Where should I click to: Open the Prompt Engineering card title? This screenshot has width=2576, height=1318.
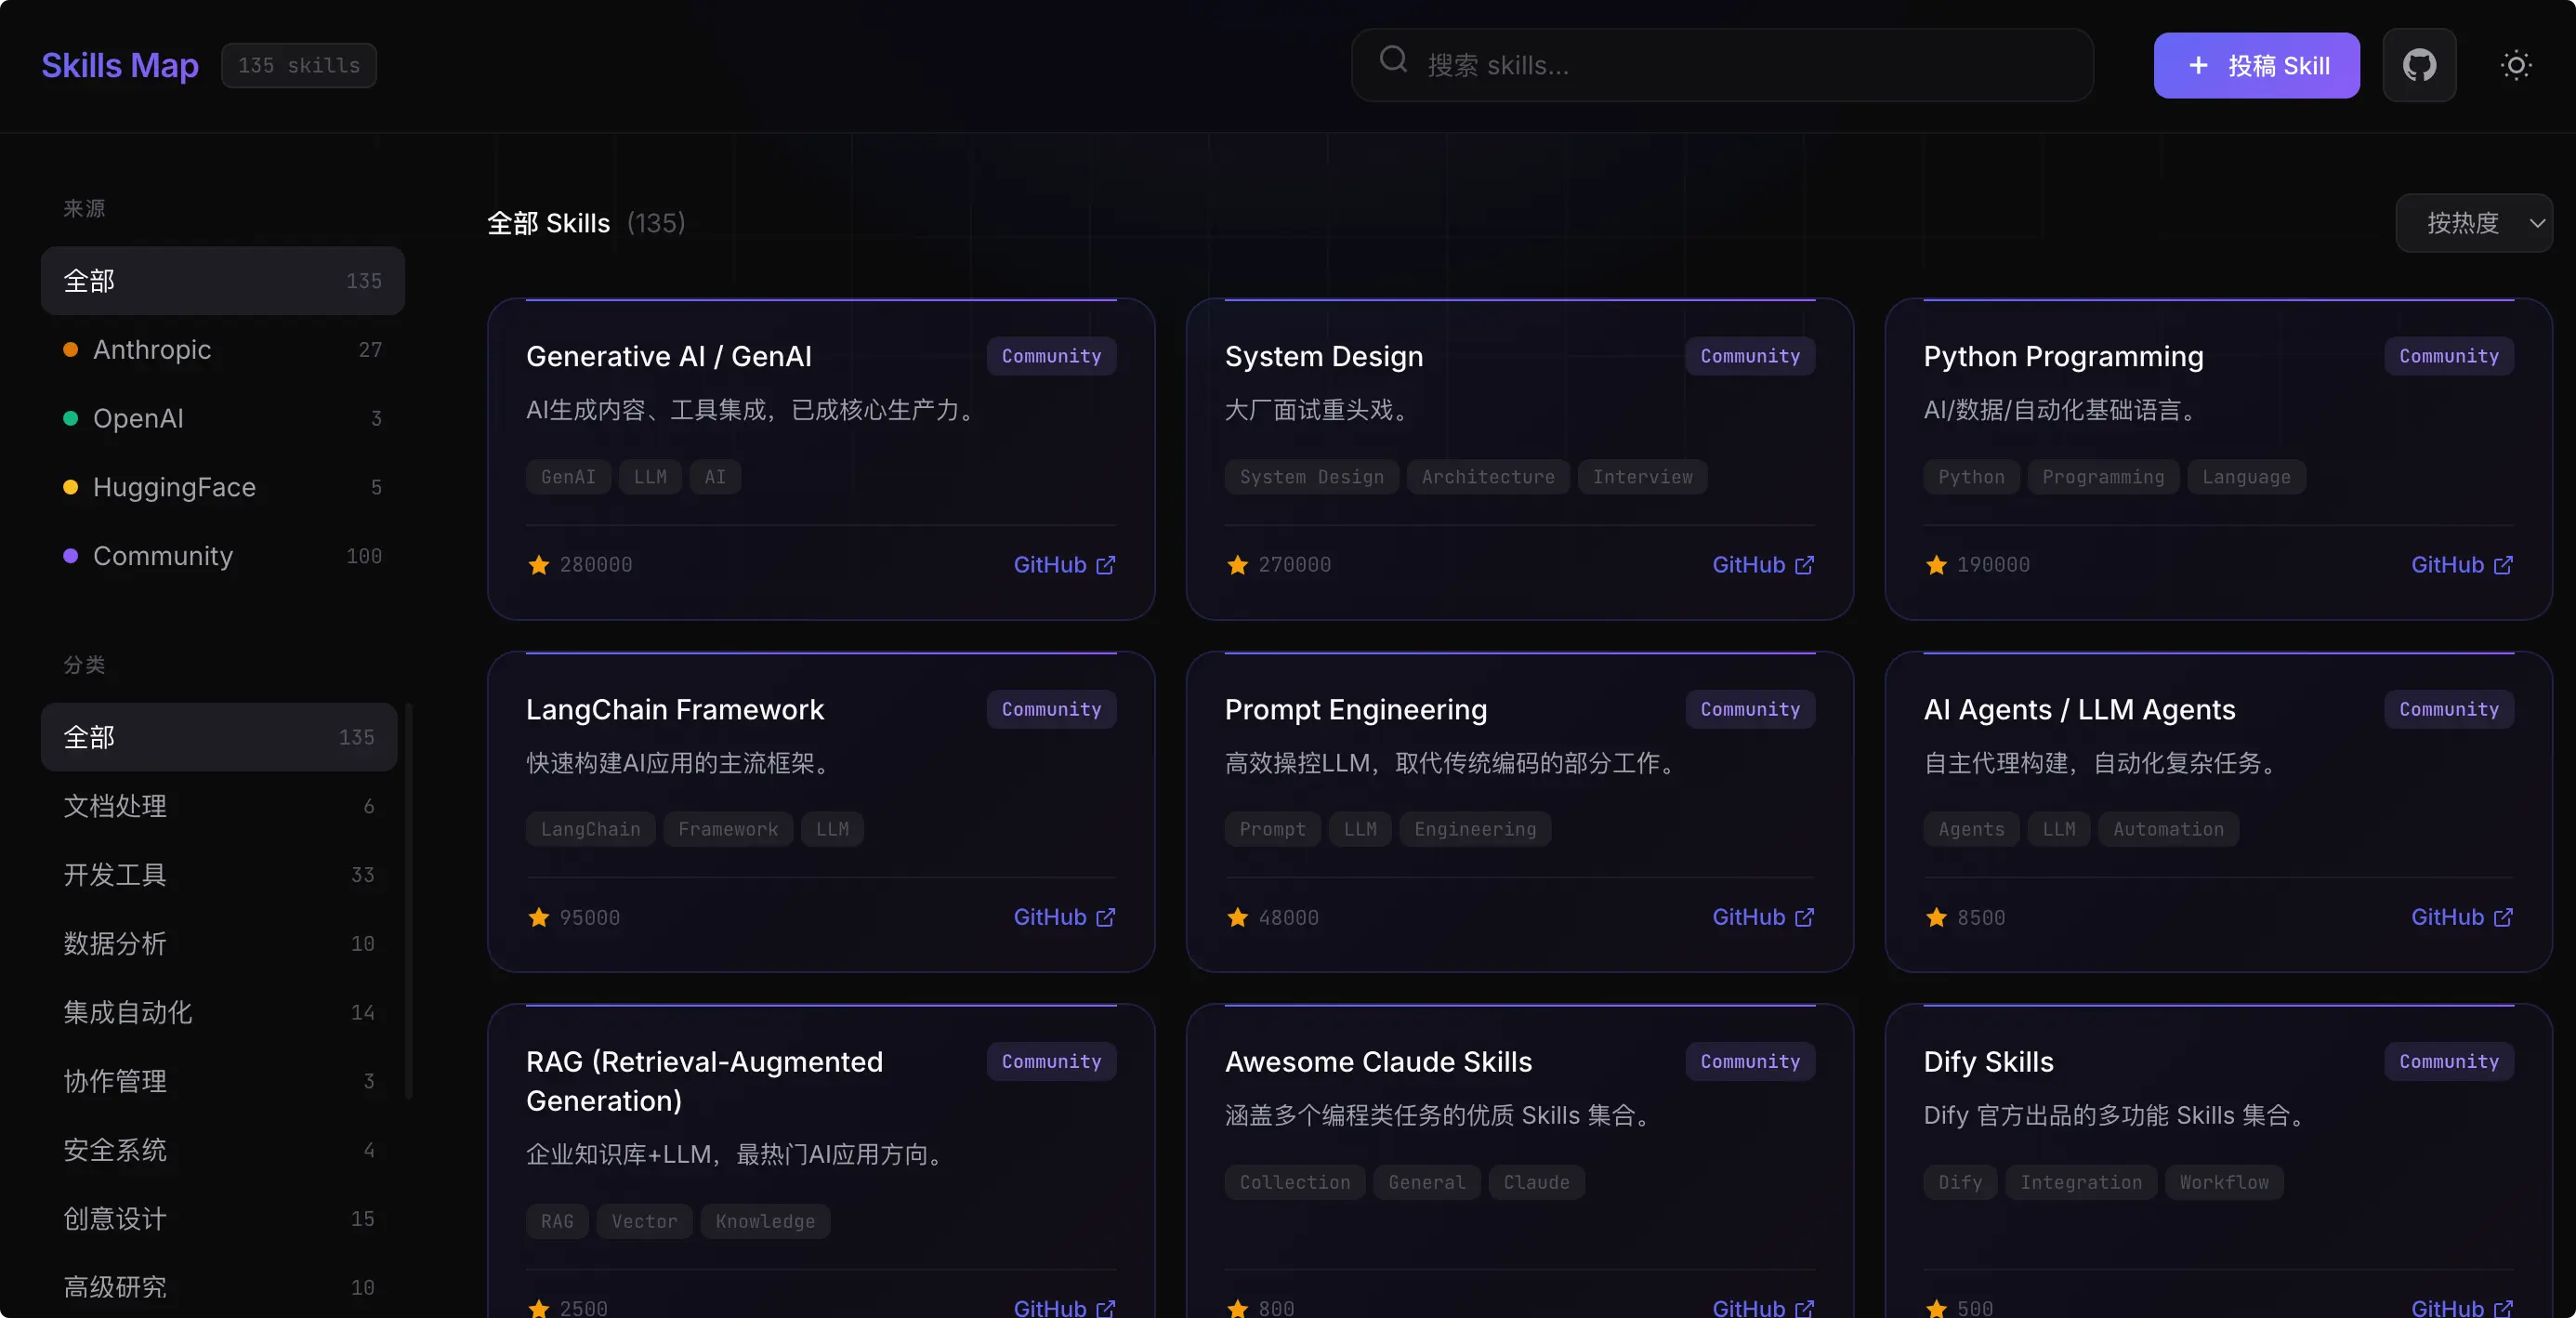(1356, 709)
